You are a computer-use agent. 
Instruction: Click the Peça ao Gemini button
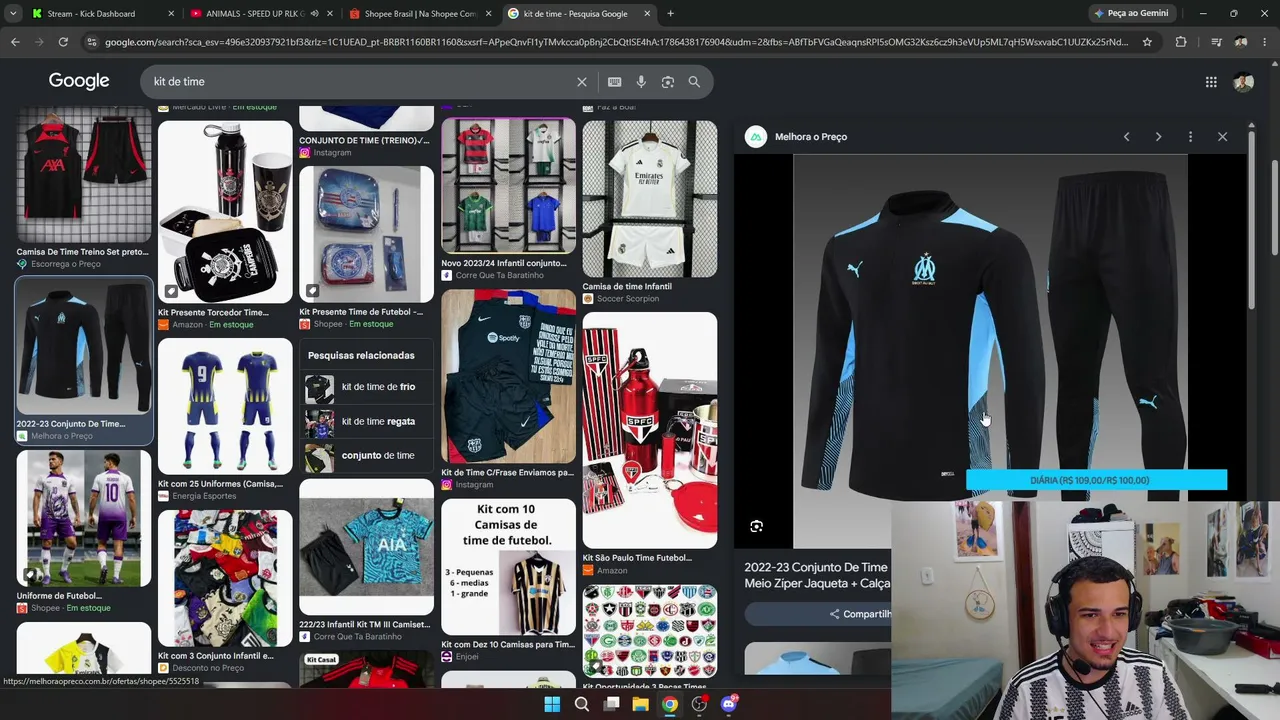click(x=1132, y=14)
